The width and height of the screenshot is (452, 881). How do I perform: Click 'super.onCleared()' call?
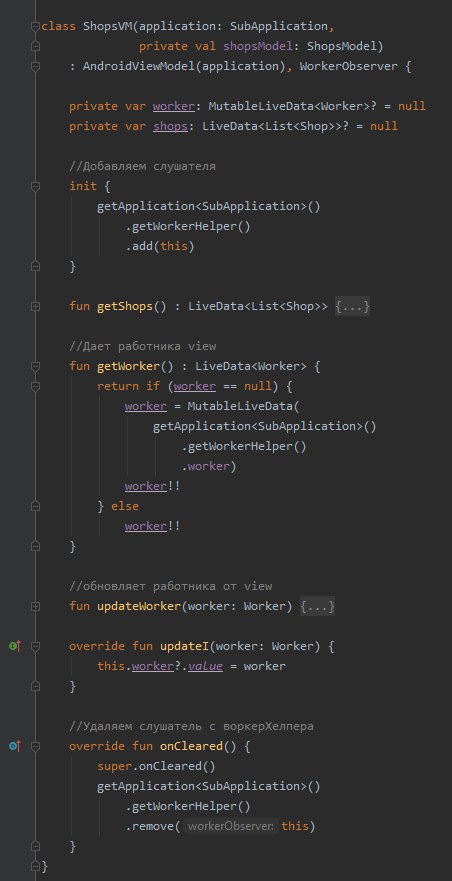[x=156, y=766]
